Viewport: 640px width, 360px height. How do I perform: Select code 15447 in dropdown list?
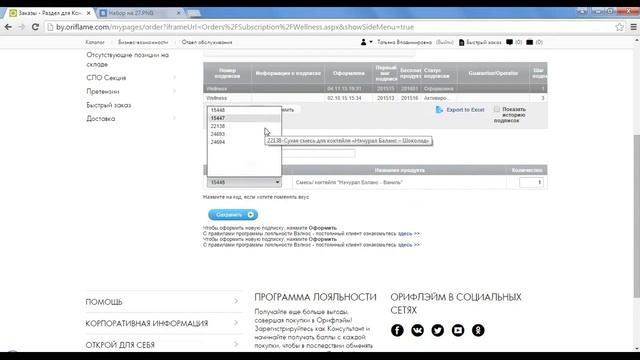click(x=244, y=118)
